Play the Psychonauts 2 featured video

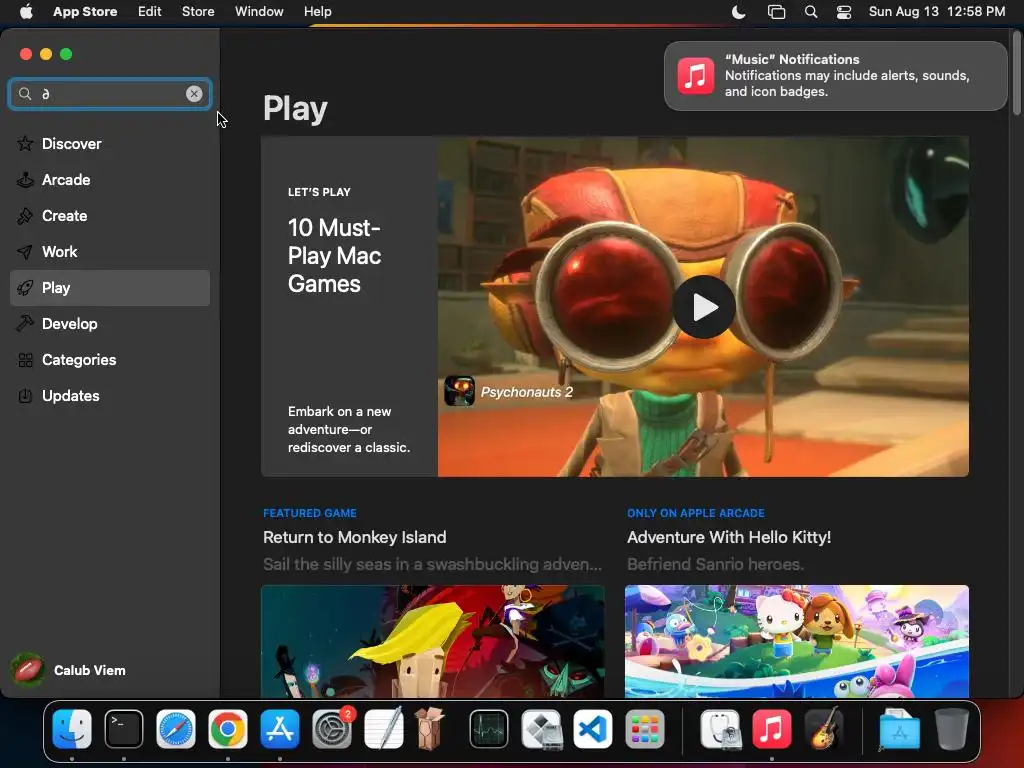(703, 307)
